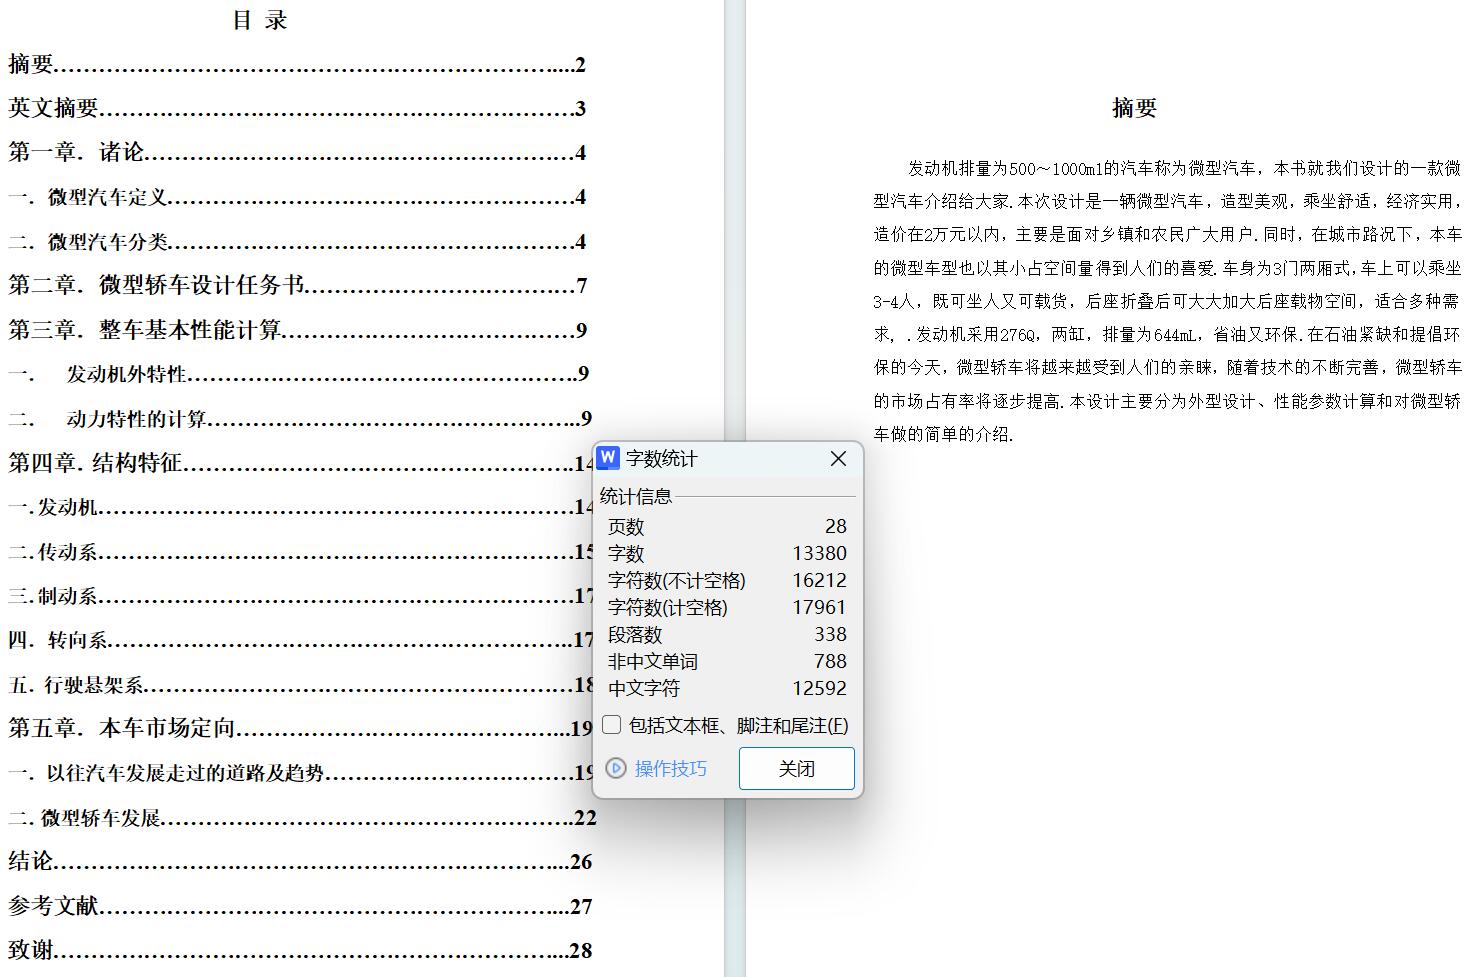This screenshot has height=977, width=1467.
Task: Go to 第一章 诸论 contents entry
Action: coord(77,153)
